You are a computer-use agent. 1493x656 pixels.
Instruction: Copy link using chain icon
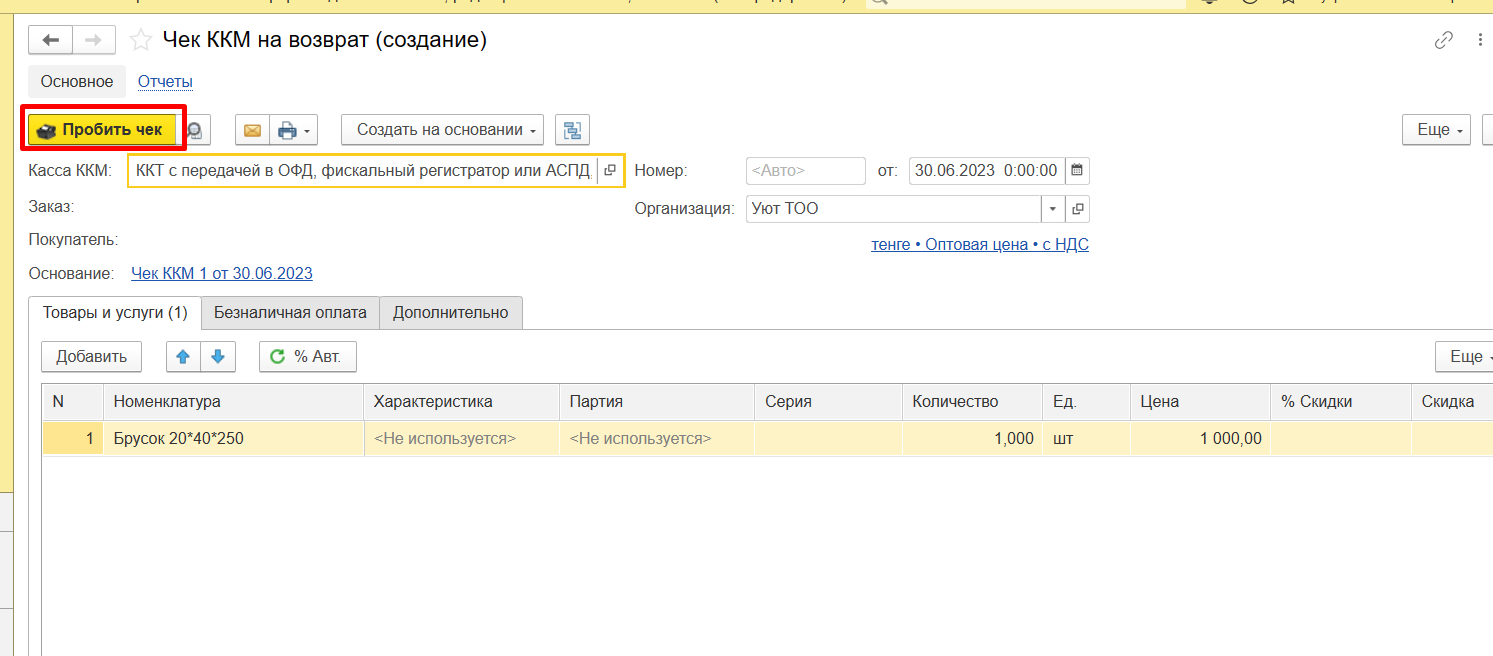(1443, 40)
